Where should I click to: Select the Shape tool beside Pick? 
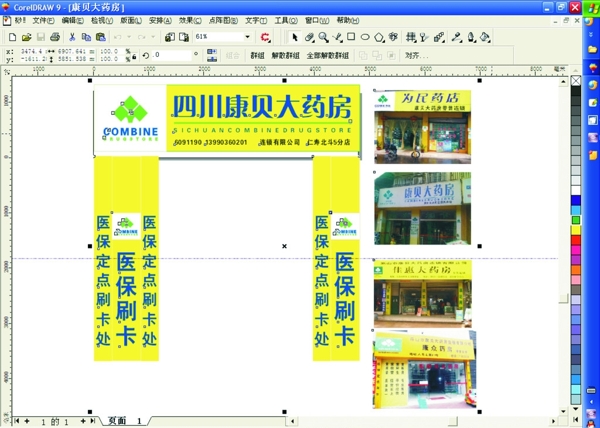(309, 37)
